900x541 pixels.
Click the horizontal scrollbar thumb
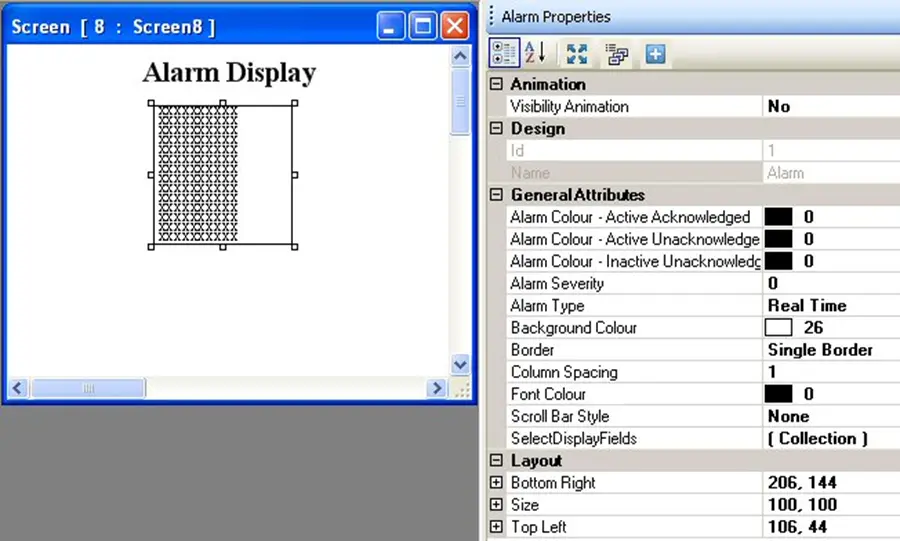tap(88, 388)
